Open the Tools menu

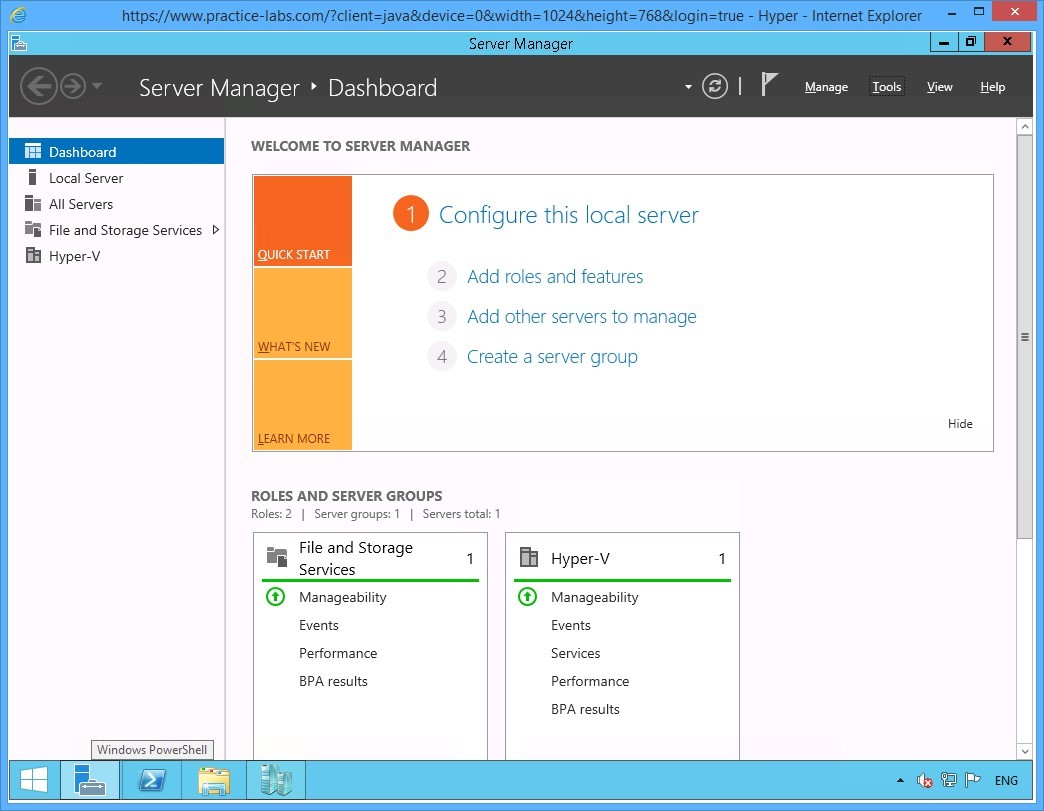click(x=886, y=87)
